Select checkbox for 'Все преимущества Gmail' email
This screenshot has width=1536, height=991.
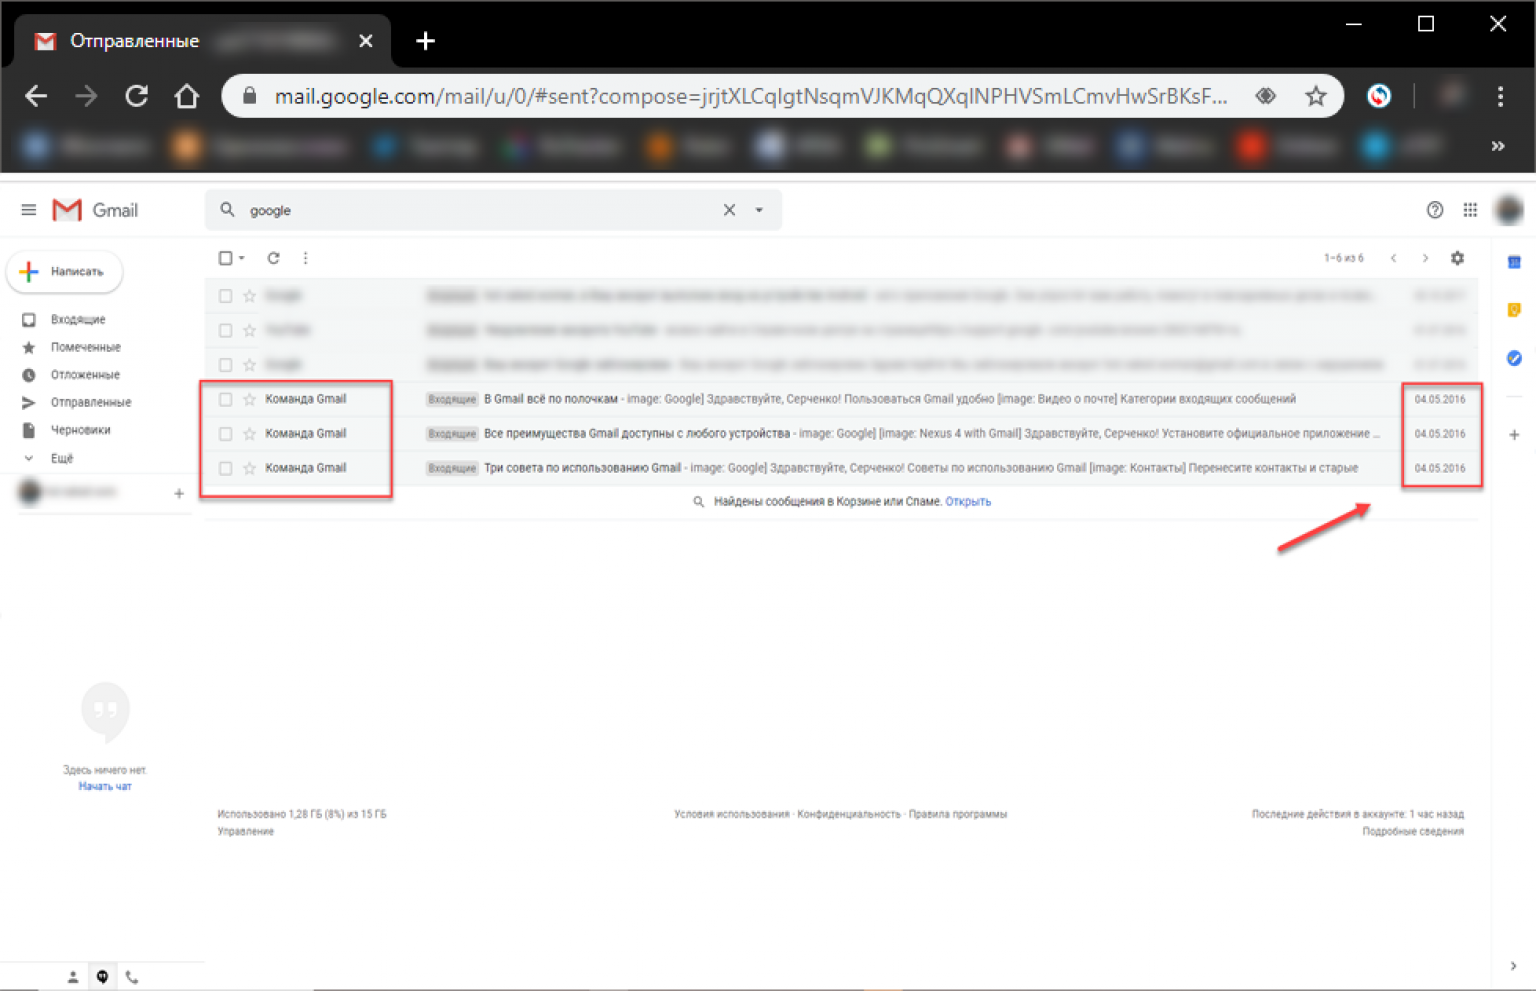[x=225, y=434]
